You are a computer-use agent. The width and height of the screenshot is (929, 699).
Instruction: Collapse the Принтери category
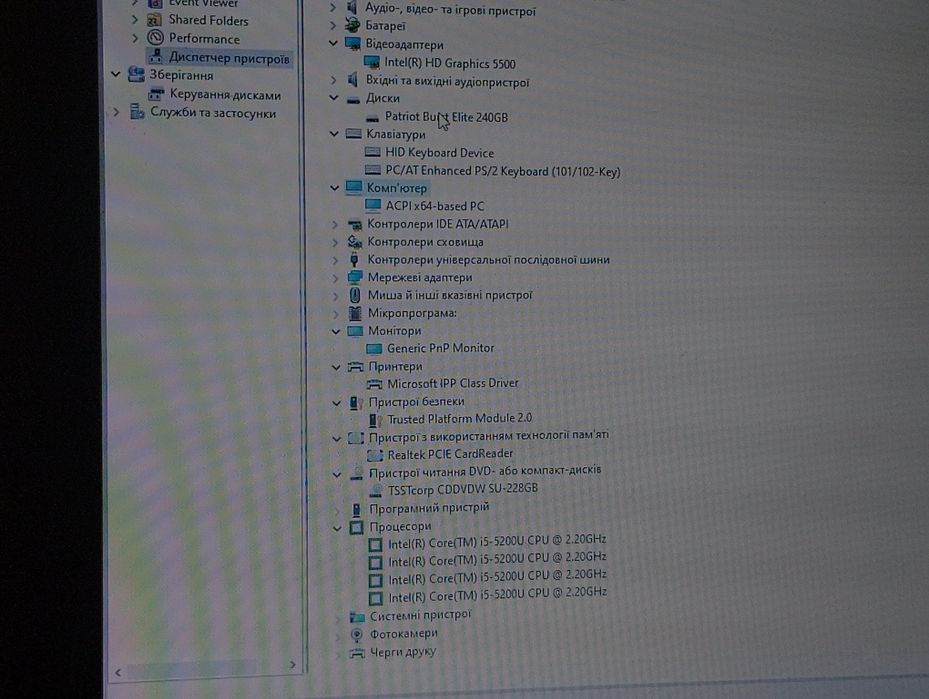[x=337, y=367]
